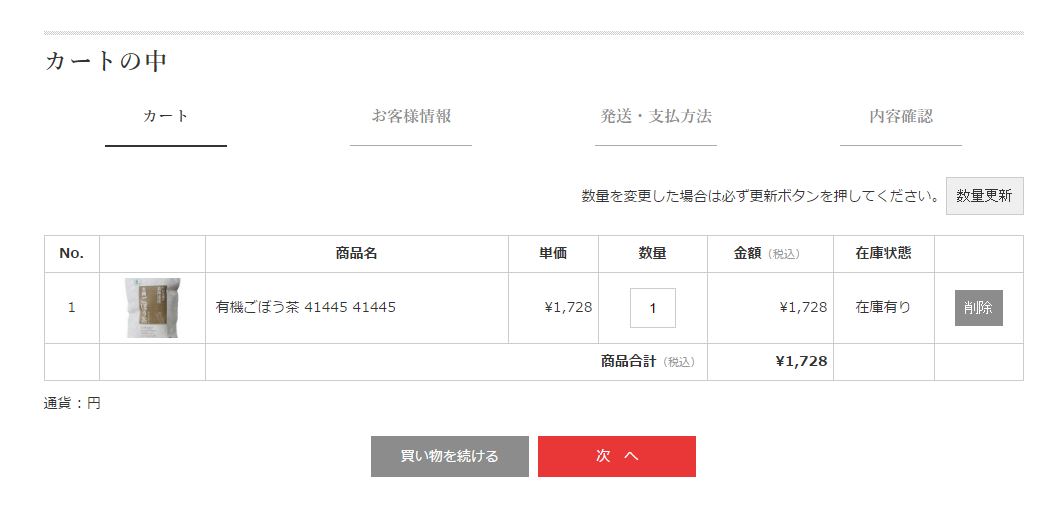Switch to 内容確認 step tab
Screen dimensions: 1053x526
pos(901,117)
